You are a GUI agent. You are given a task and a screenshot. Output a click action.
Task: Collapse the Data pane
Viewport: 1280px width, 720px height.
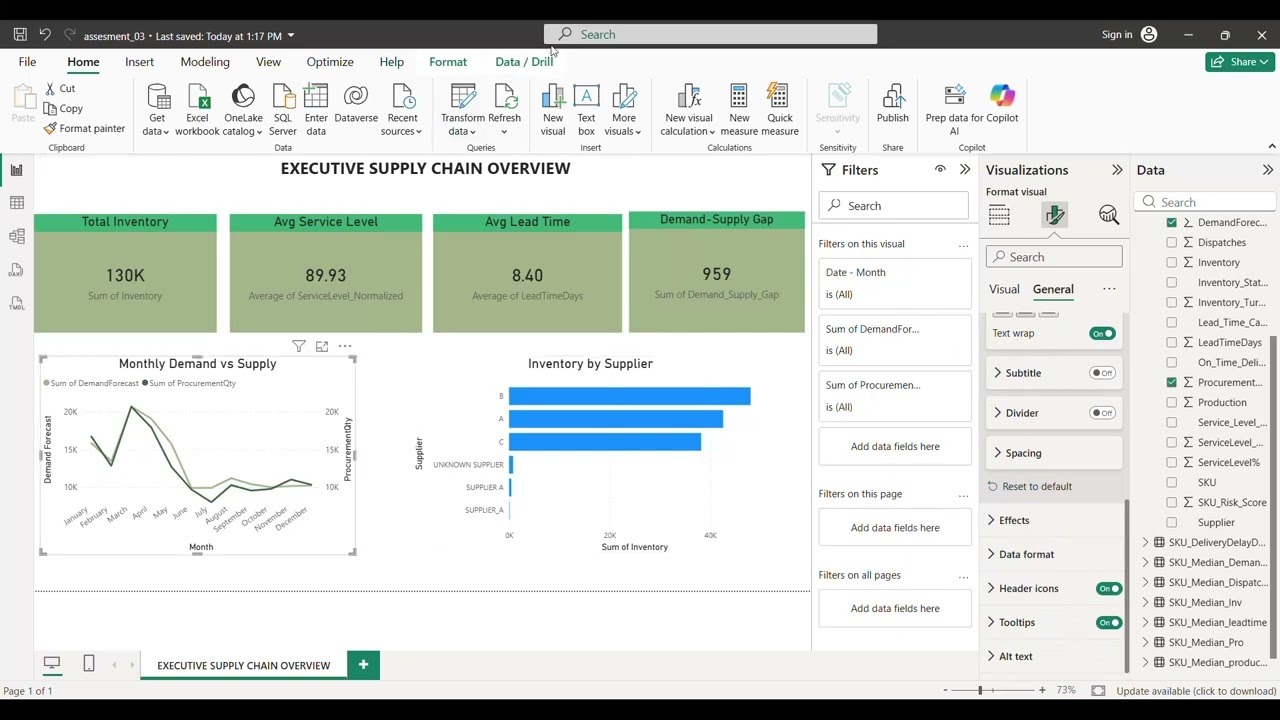point(1268,170)
